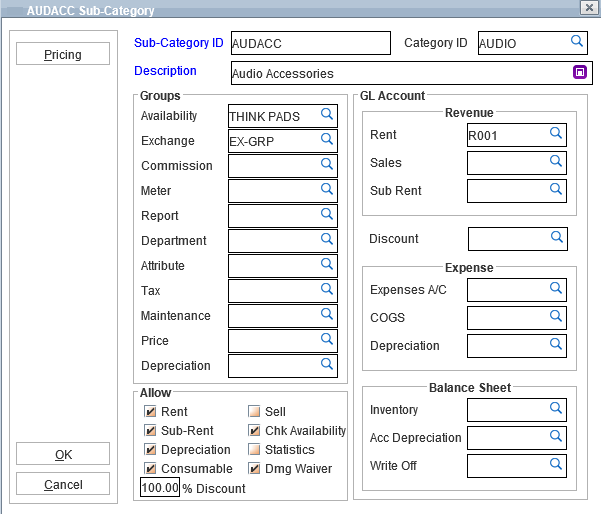Open Tax group lookup magnifier
Screen dimensions: 601x514
coord(326,289)
